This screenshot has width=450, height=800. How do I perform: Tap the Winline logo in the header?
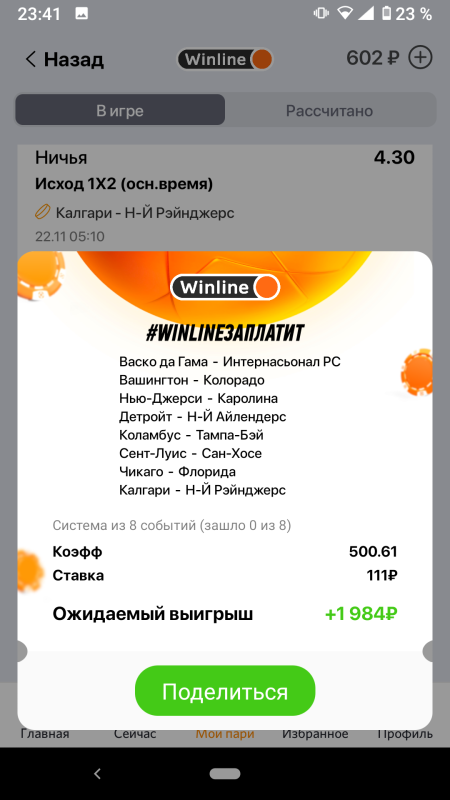224,59
